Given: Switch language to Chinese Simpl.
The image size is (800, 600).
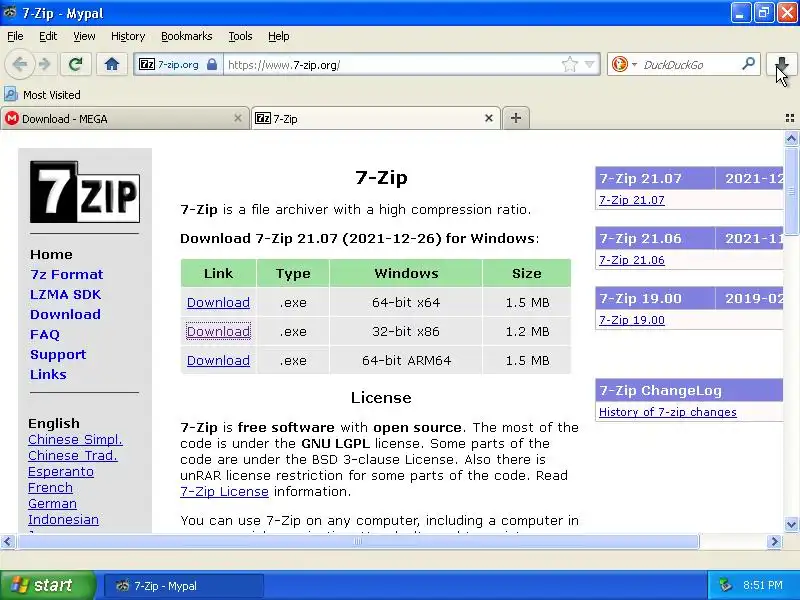Looking at the screenshot, I should [x=76, y=439].
